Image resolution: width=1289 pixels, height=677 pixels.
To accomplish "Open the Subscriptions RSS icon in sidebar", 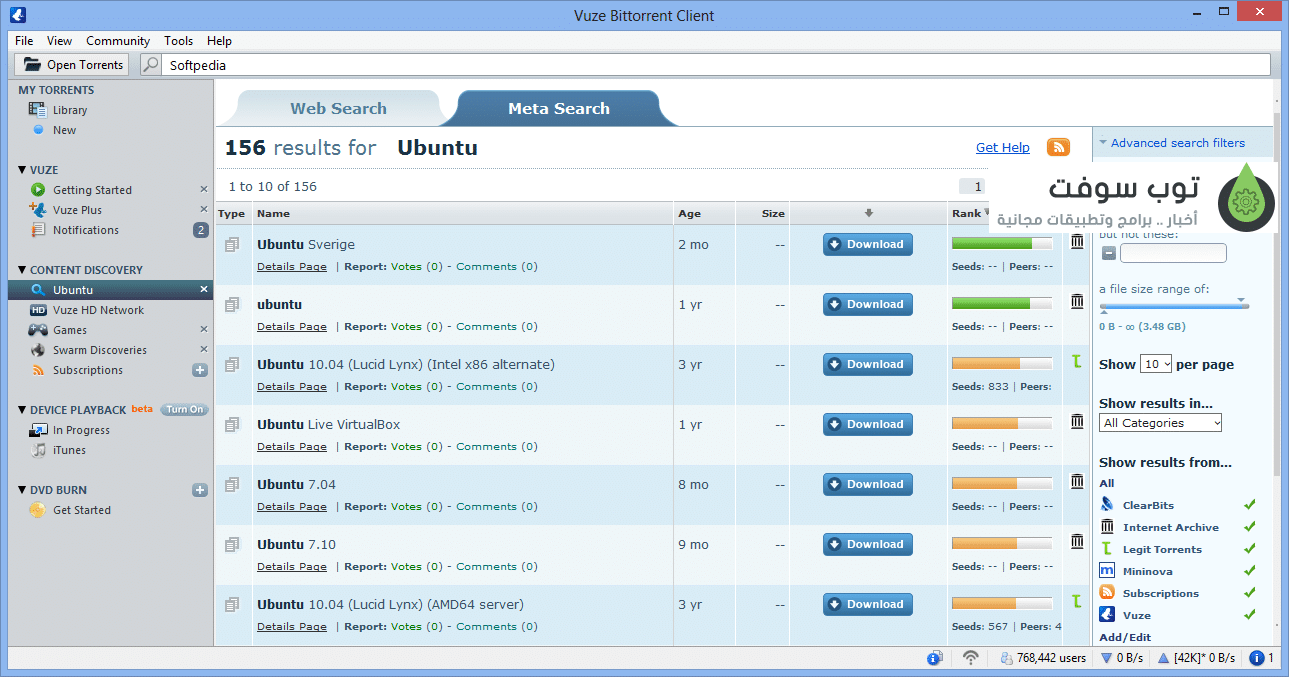I will [x=38, y=370].
